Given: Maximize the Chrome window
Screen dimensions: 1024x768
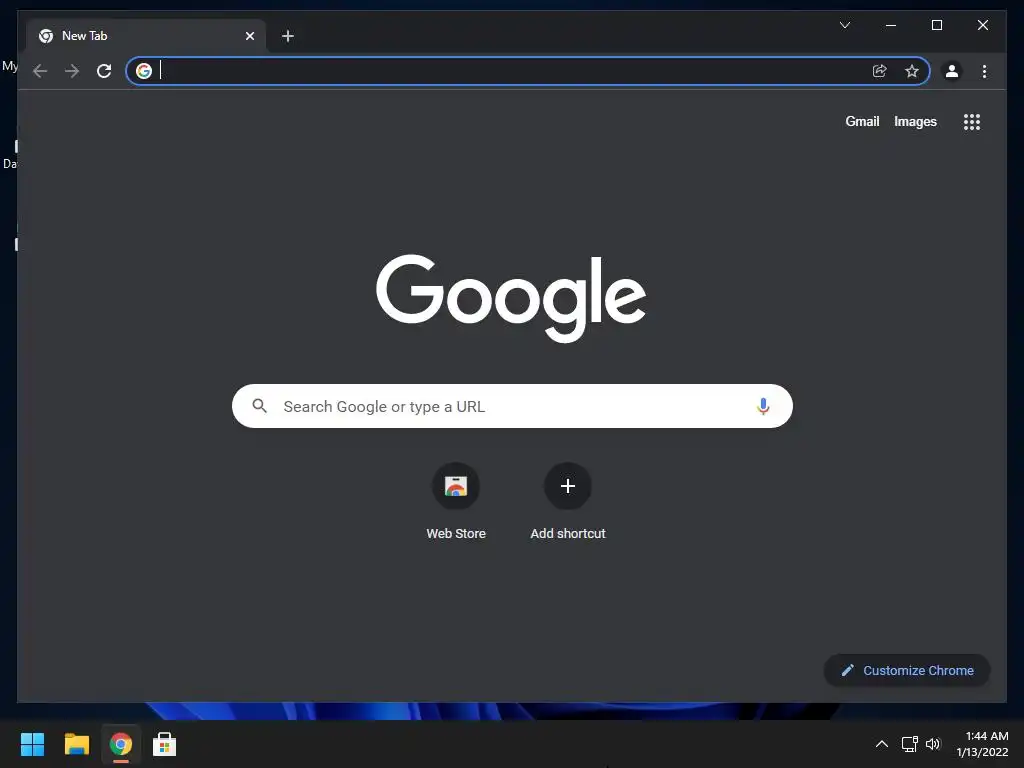Looking at the screenshot, I should [x=936, y=25].
